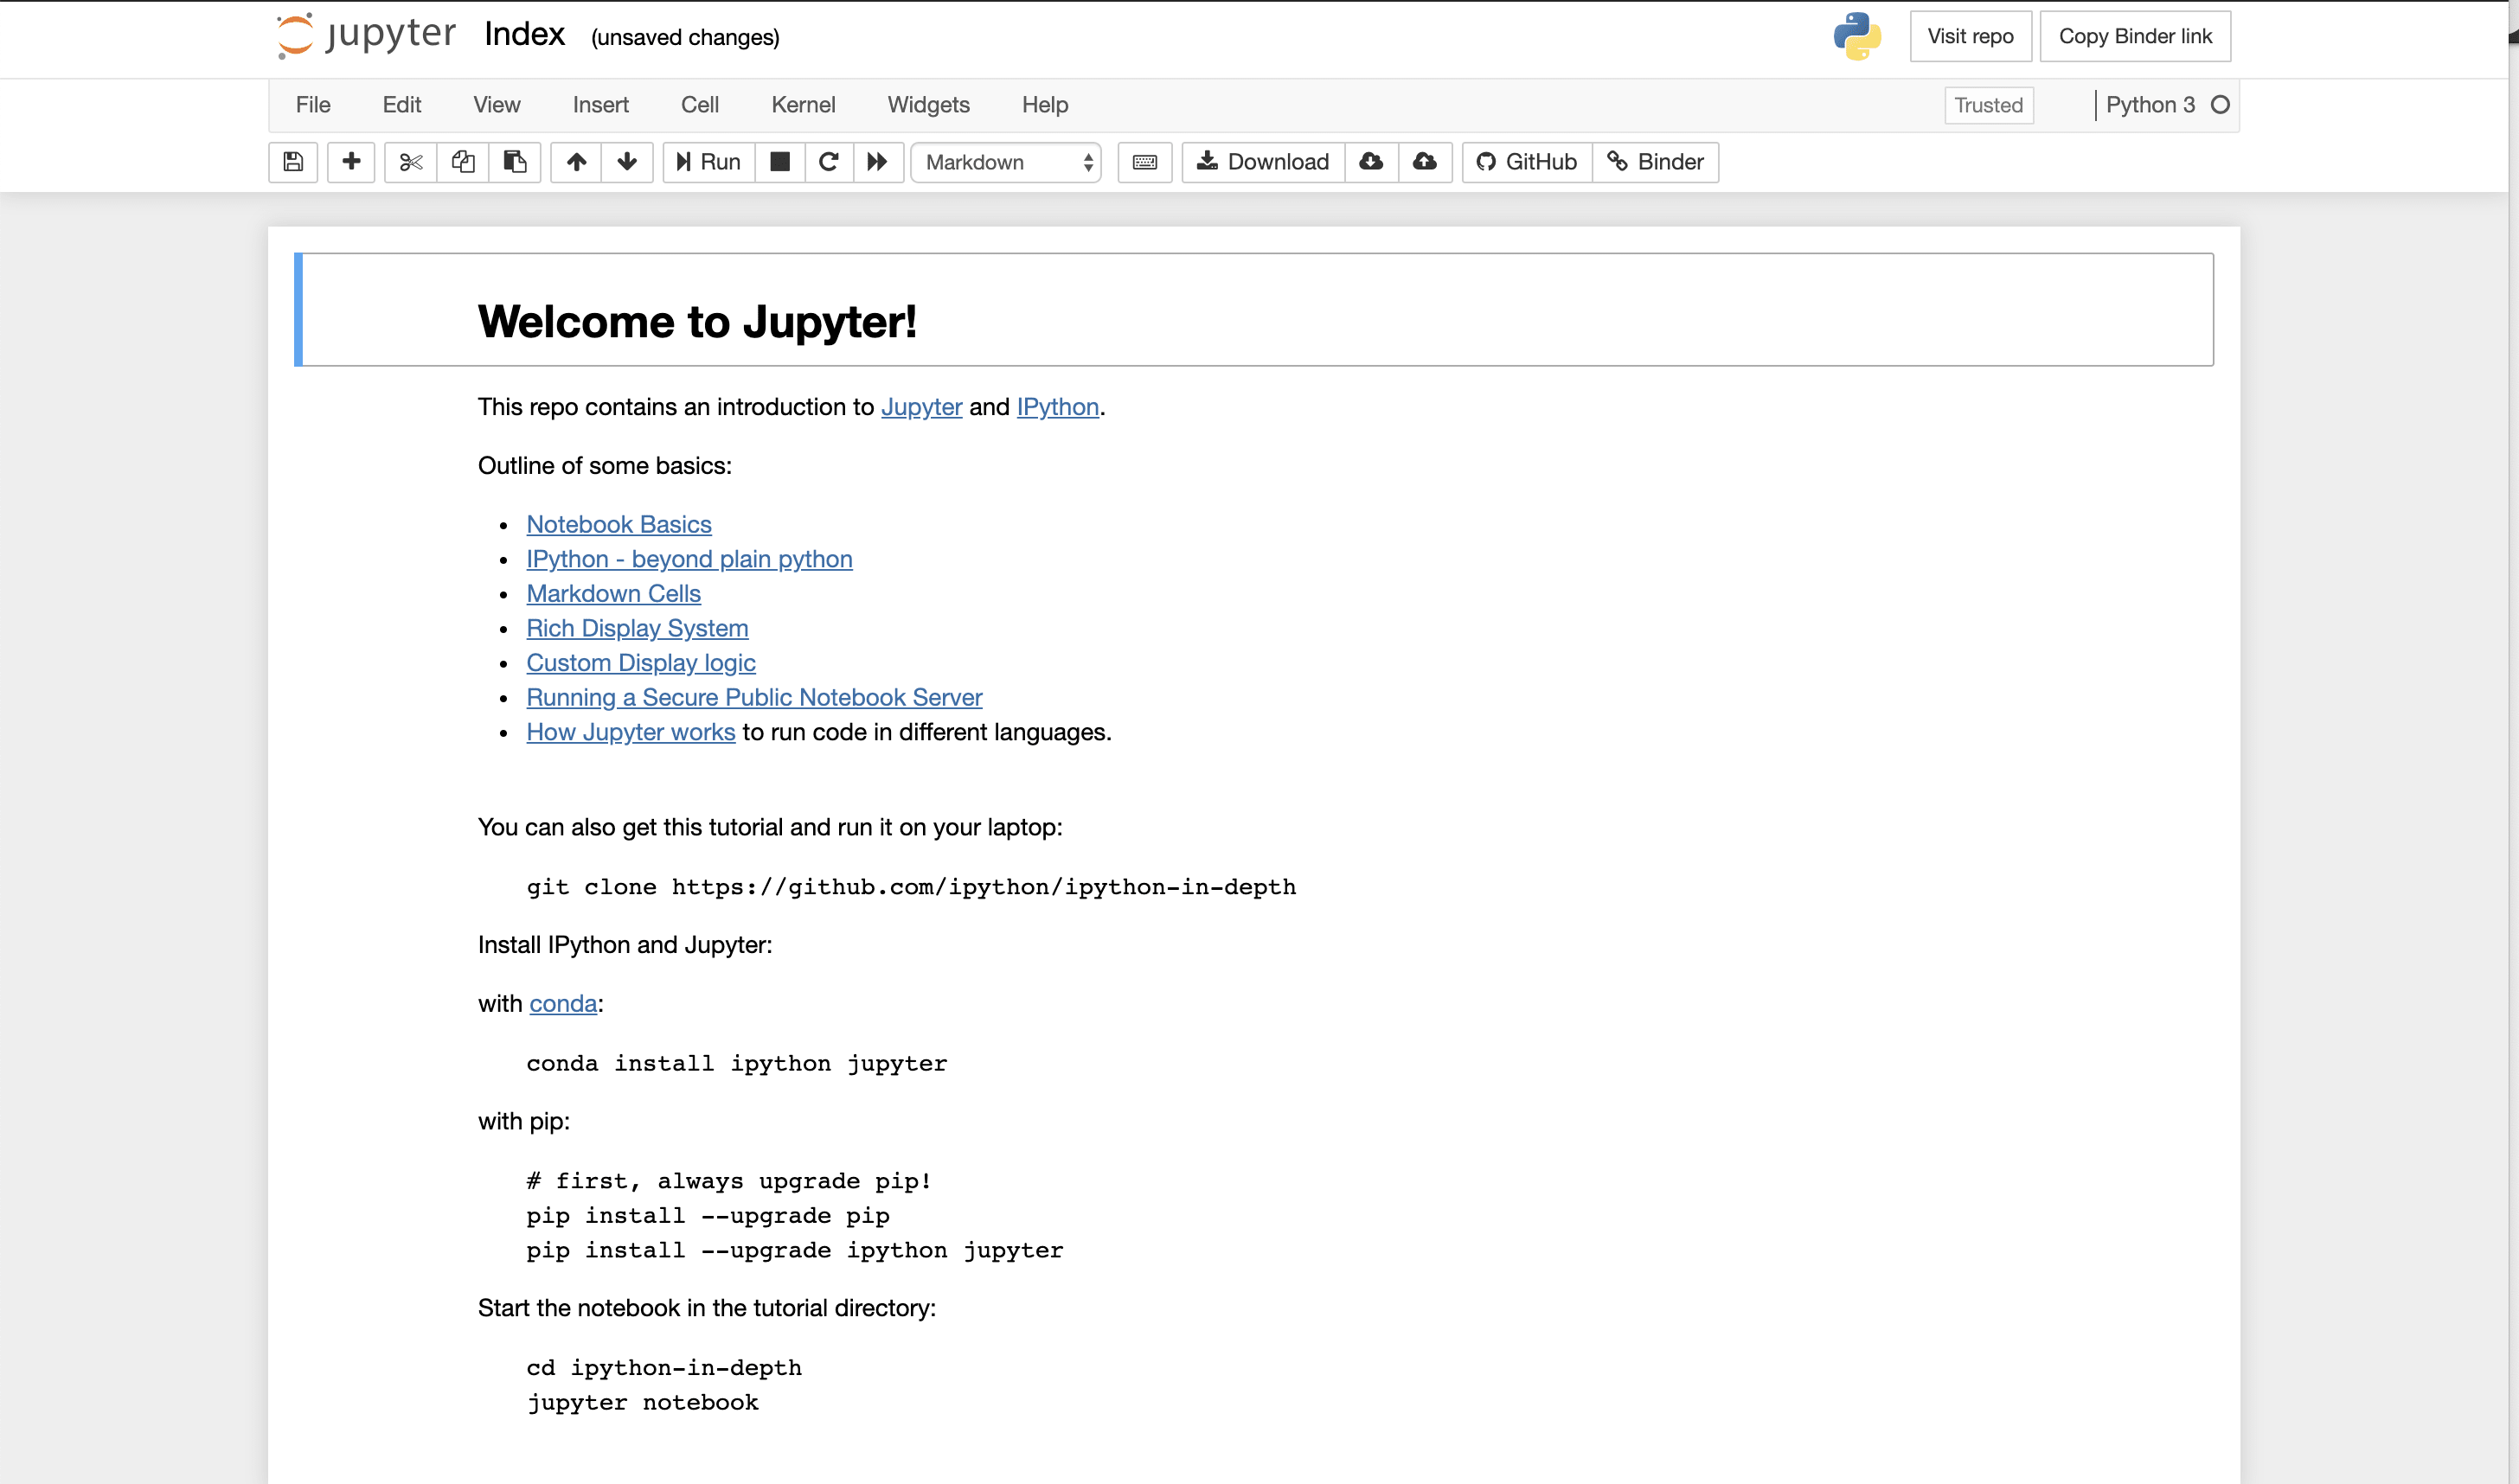Interrupt the kernel with stop icon
This screenshot has height=1484, width=2519.
[x=780, y=162]
